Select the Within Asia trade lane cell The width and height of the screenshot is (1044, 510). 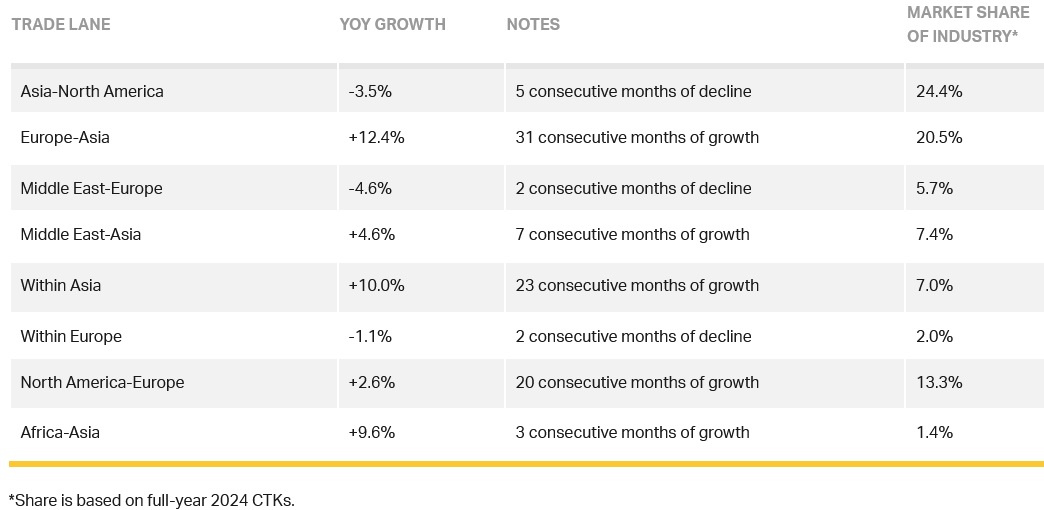(61, 285)
